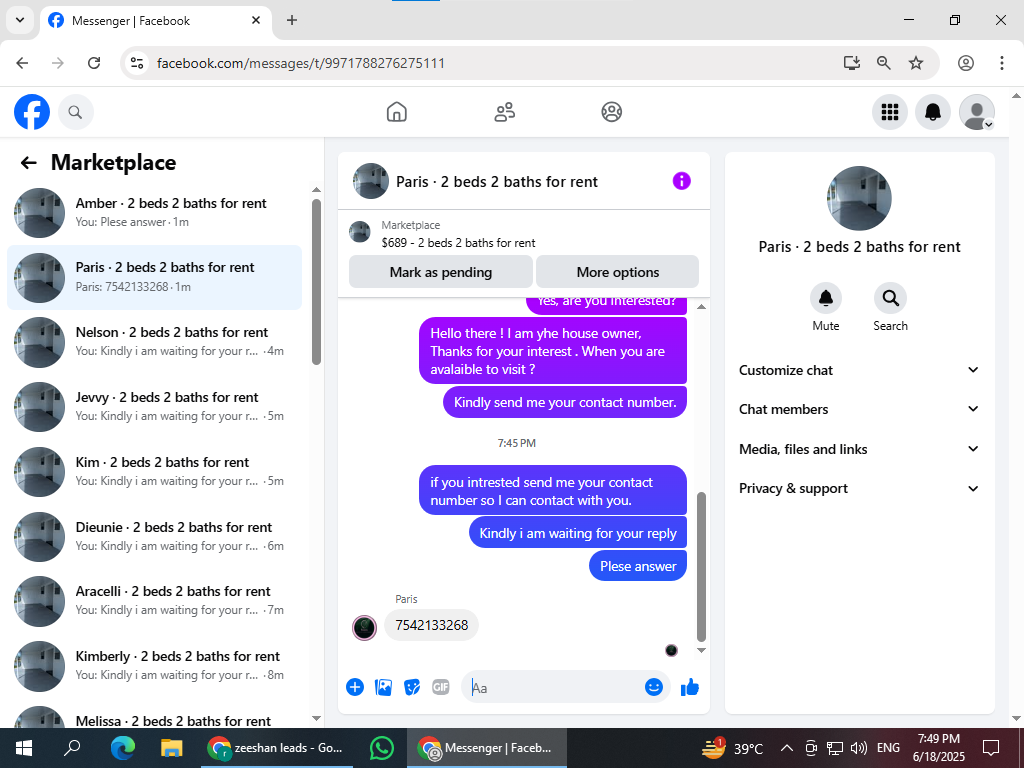Select the Messenger | Facebook tab
This screenshot has width=1024, height=768.
pyautogui.click(x=155, y=21)
